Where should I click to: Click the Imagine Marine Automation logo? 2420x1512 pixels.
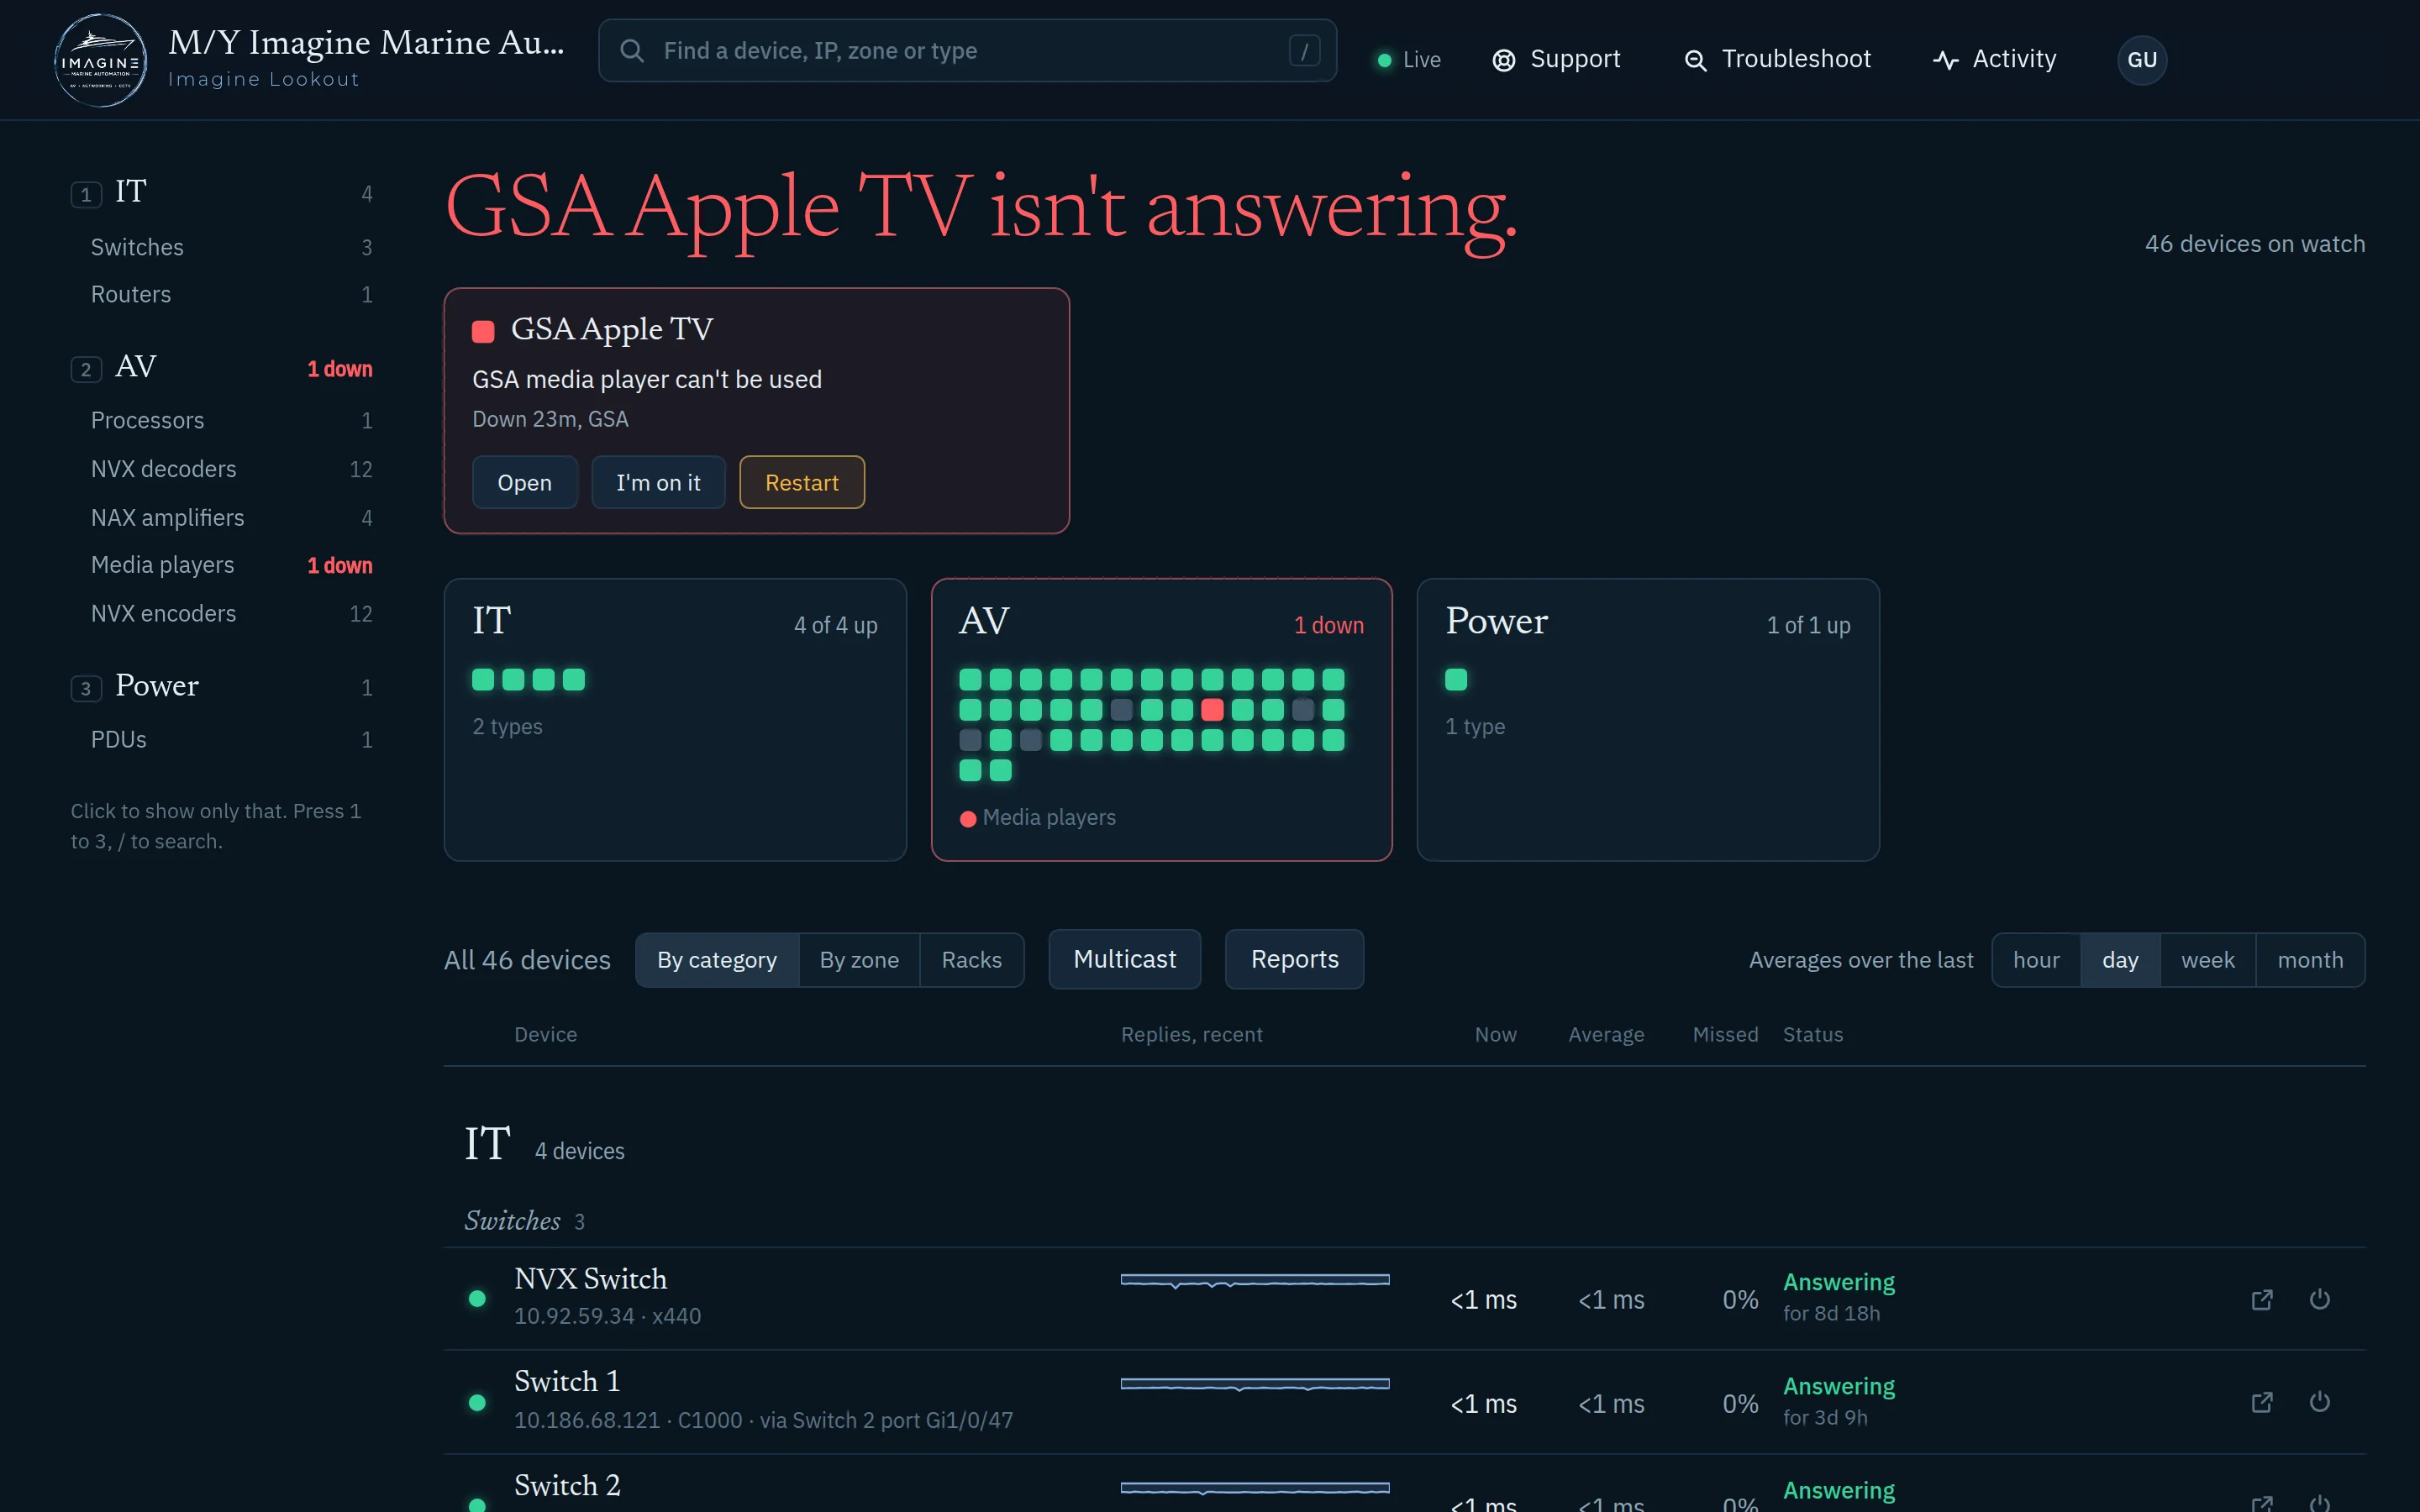[x=100, y=60]
